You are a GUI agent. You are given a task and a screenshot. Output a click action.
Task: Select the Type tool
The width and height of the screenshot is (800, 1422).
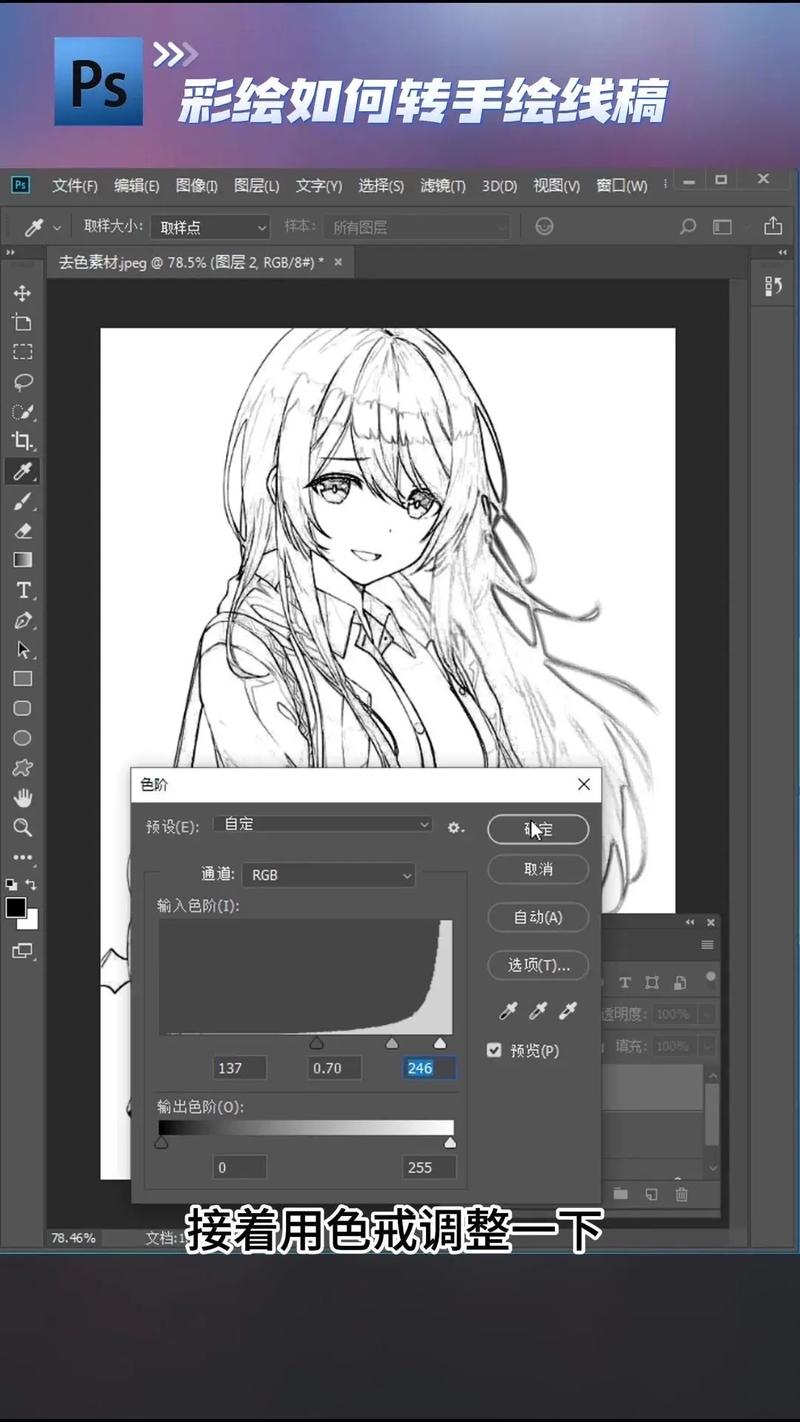pyautogui.click(x=22, y=590)
